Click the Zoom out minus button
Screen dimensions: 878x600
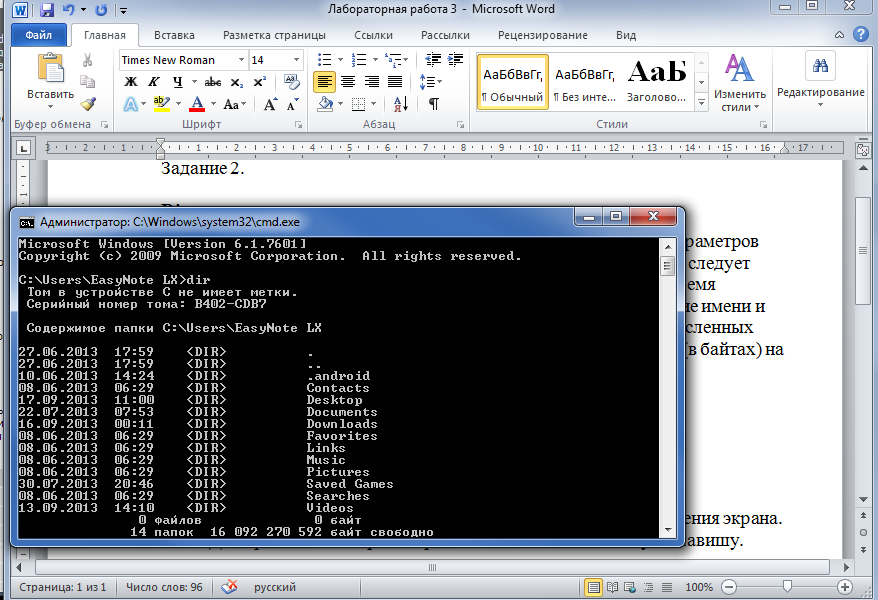(x=728, y=587)
